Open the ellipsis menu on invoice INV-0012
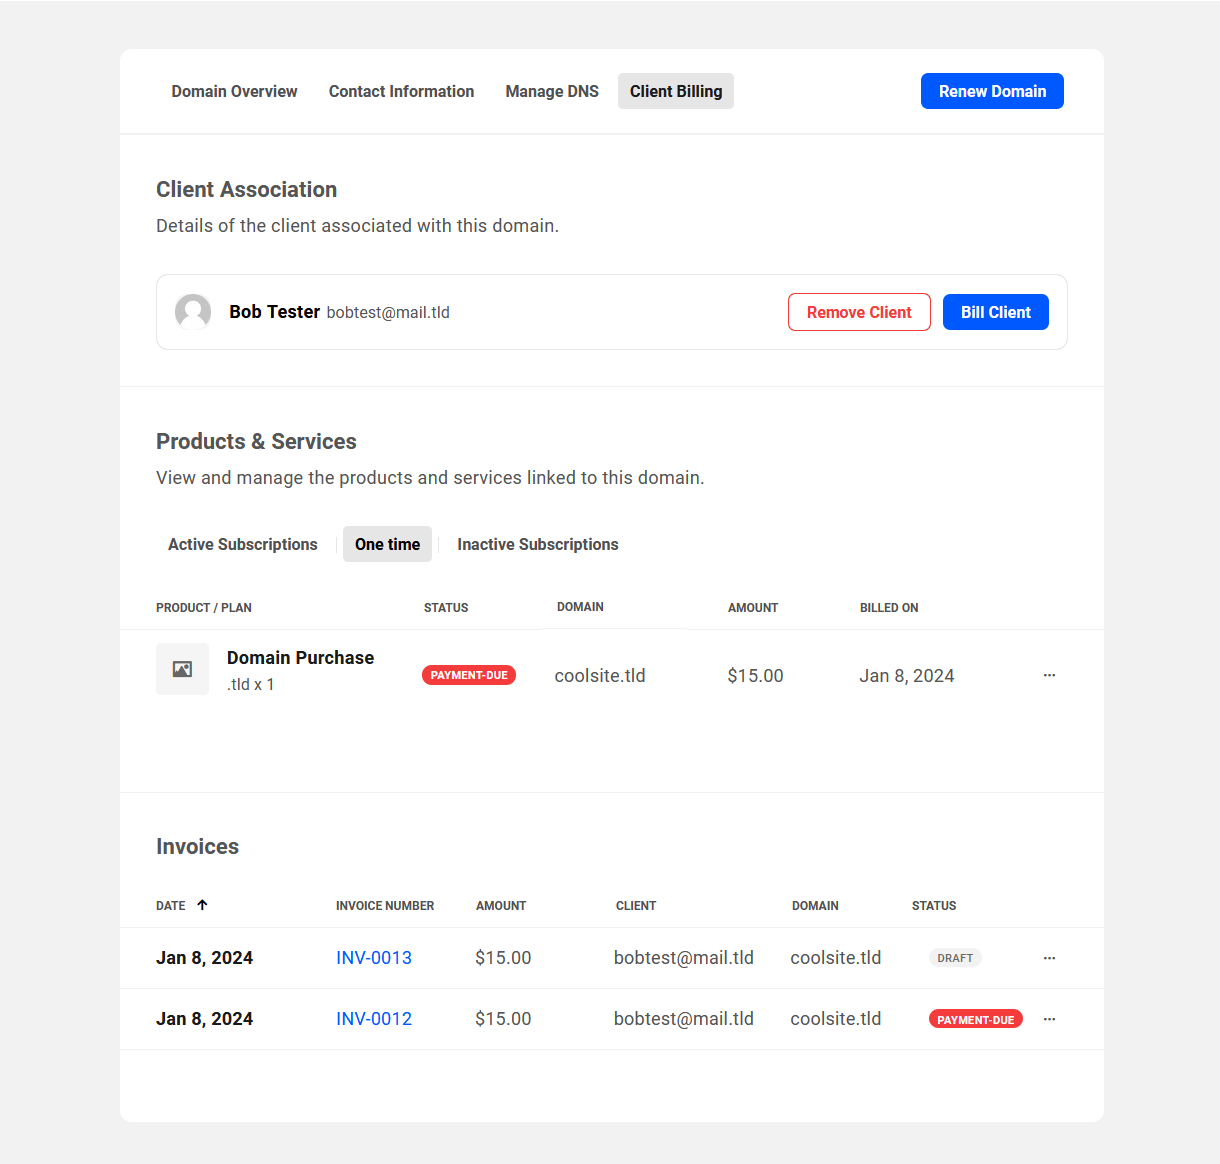The width and height of the screenshot is (1220, 1164). (x=1049, y=1018)
